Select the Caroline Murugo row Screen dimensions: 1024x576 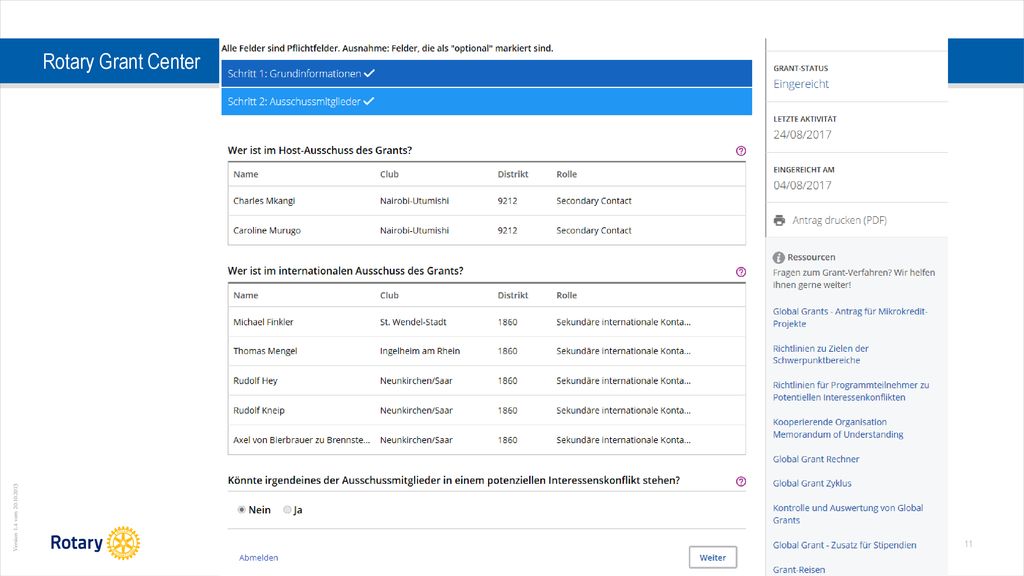[487, 231]
